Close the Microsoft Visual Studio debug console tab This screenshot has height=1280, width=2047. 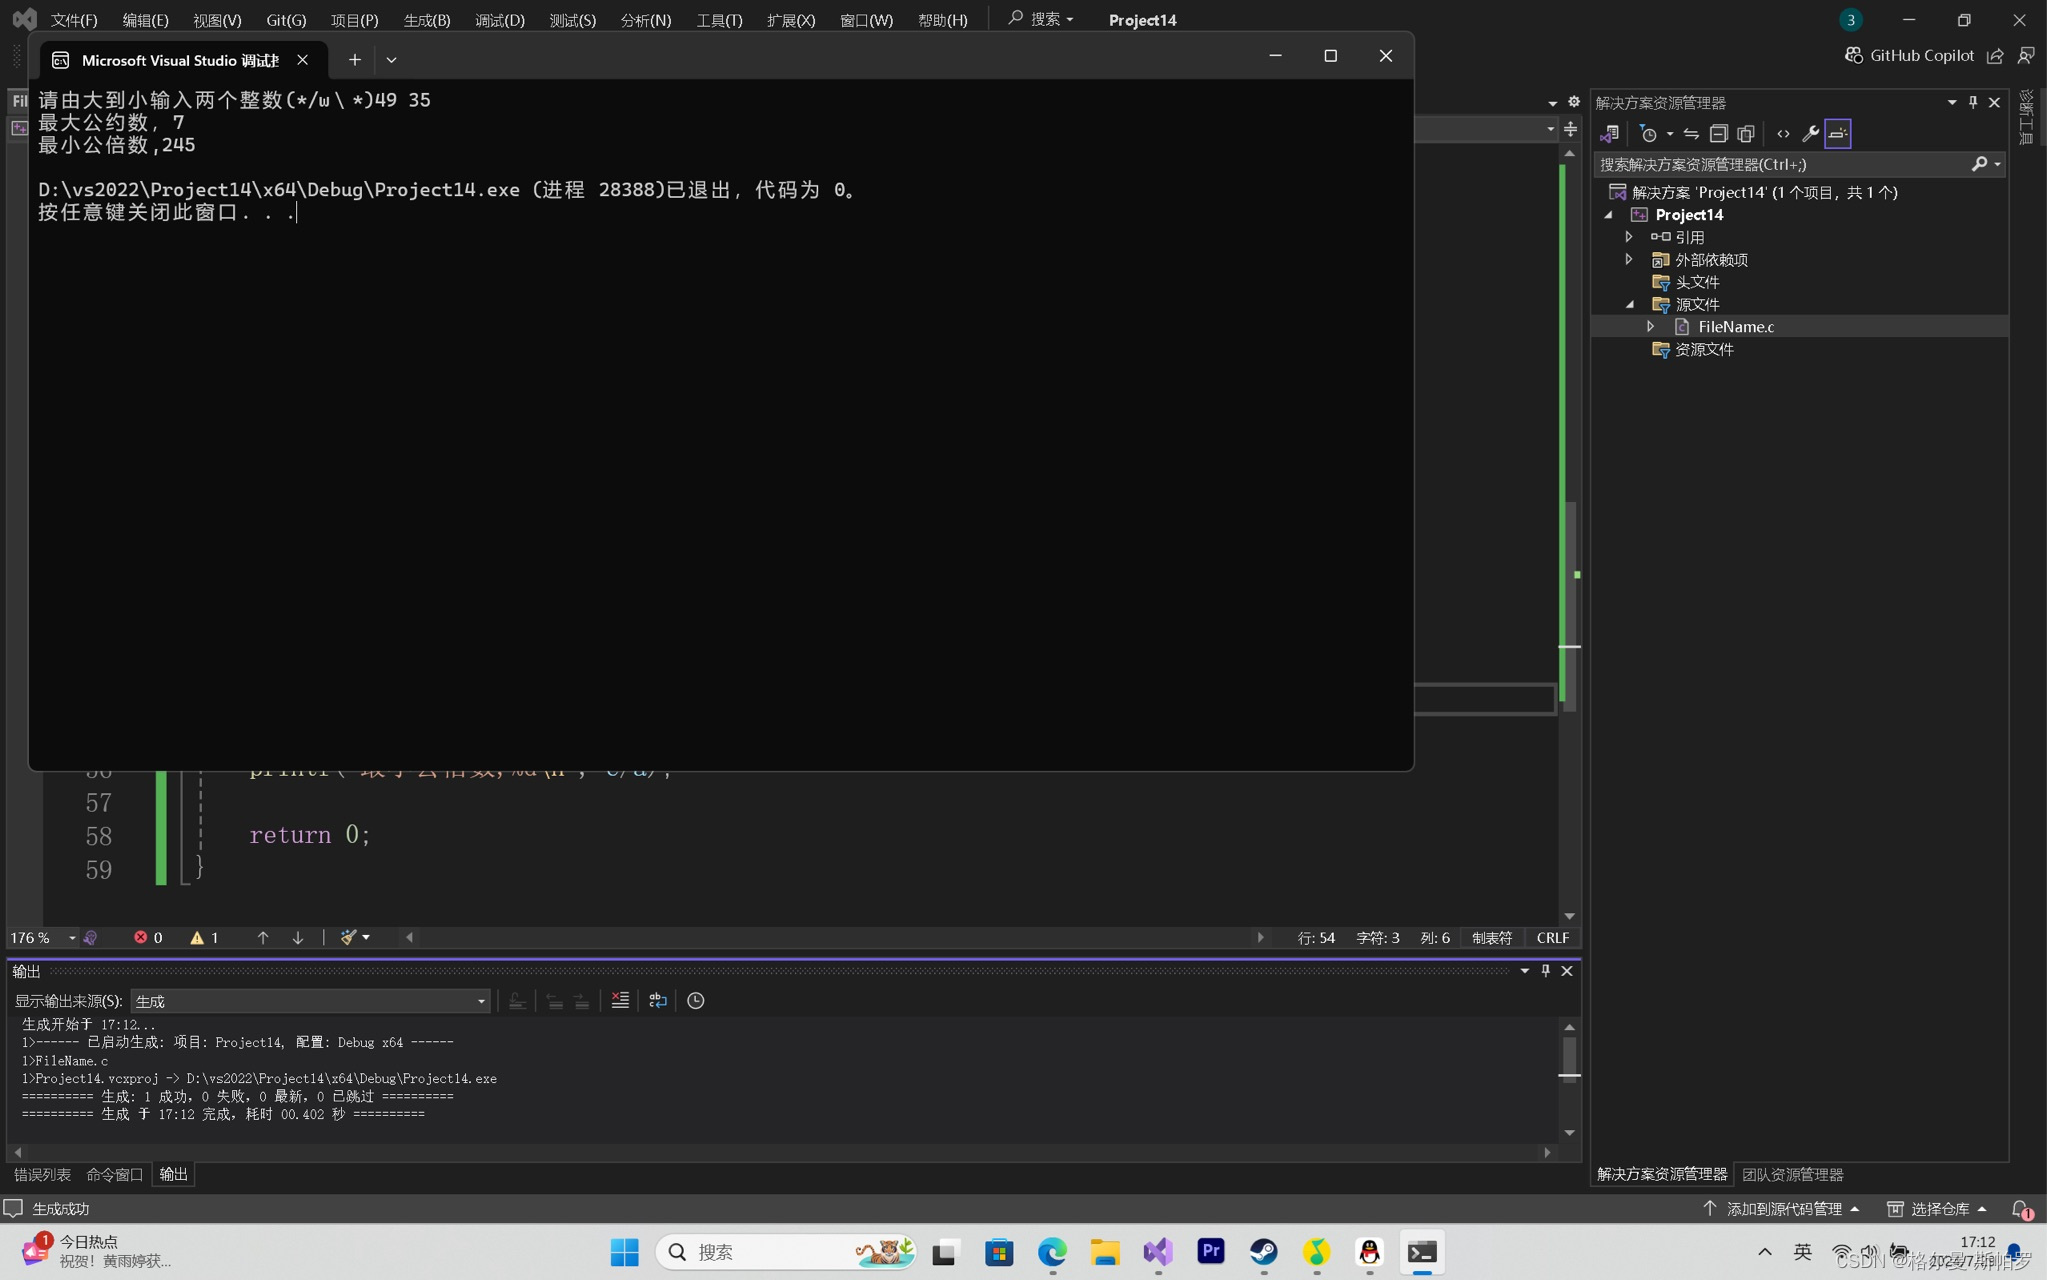click(x=302, y=60)
